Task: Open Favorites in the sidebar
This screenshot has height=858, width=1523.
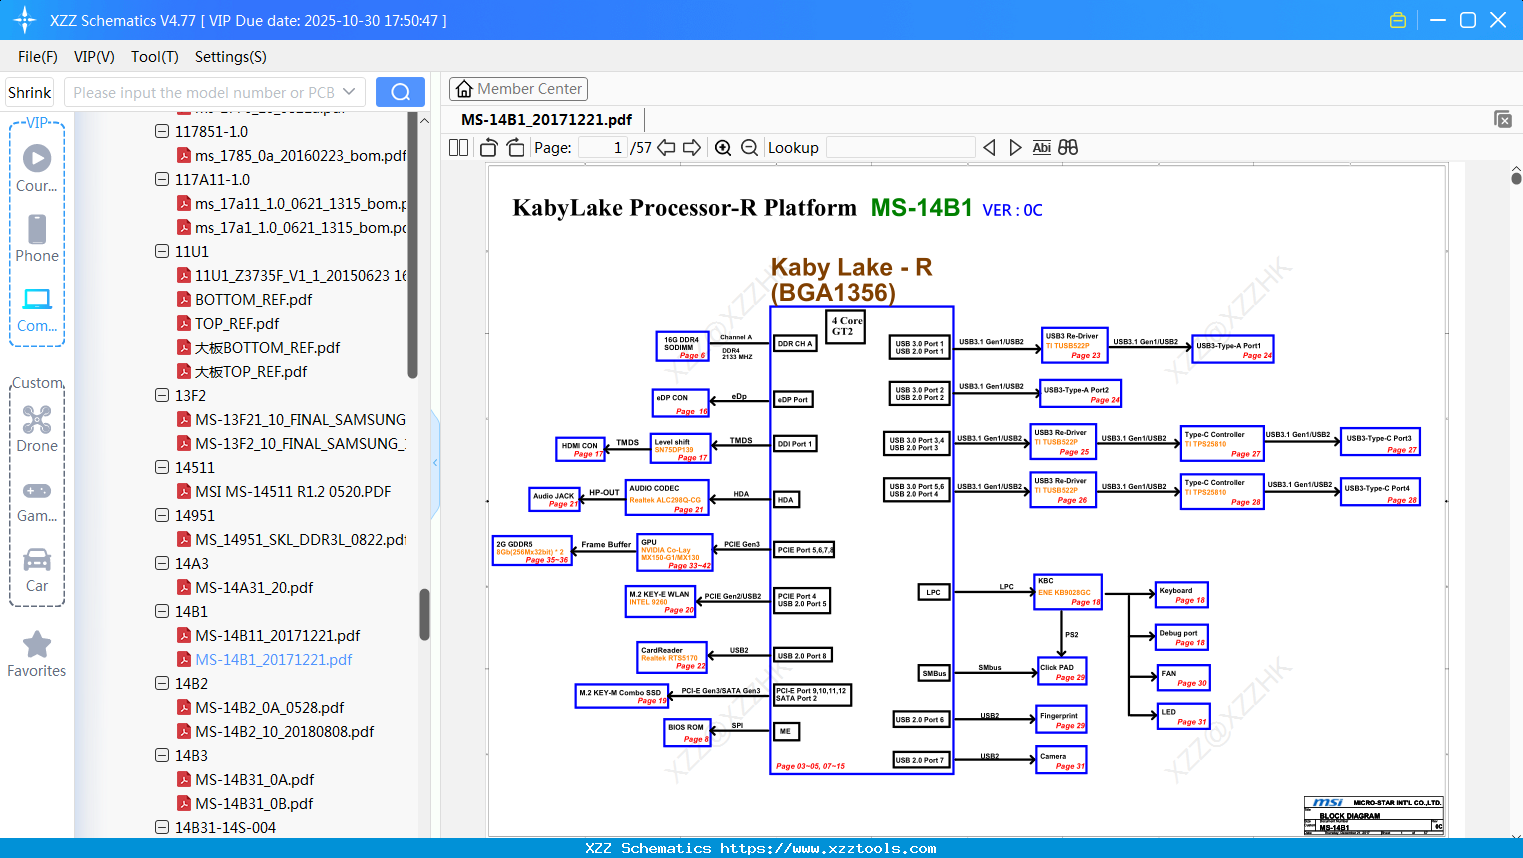Action: 37,655
